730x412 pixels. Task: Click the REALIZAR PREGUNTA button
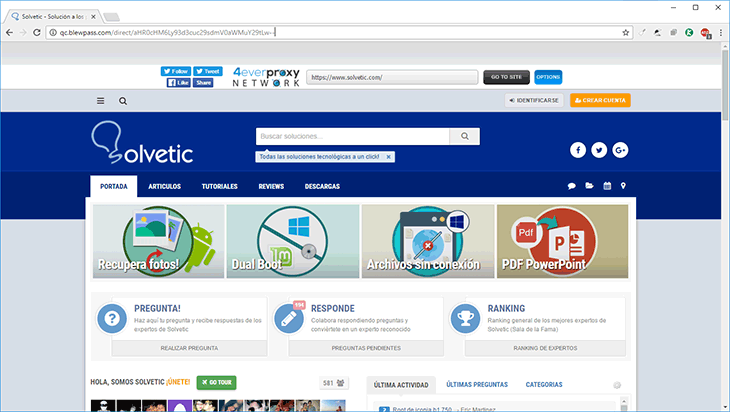pyautogui.click(x=189, y=348)
